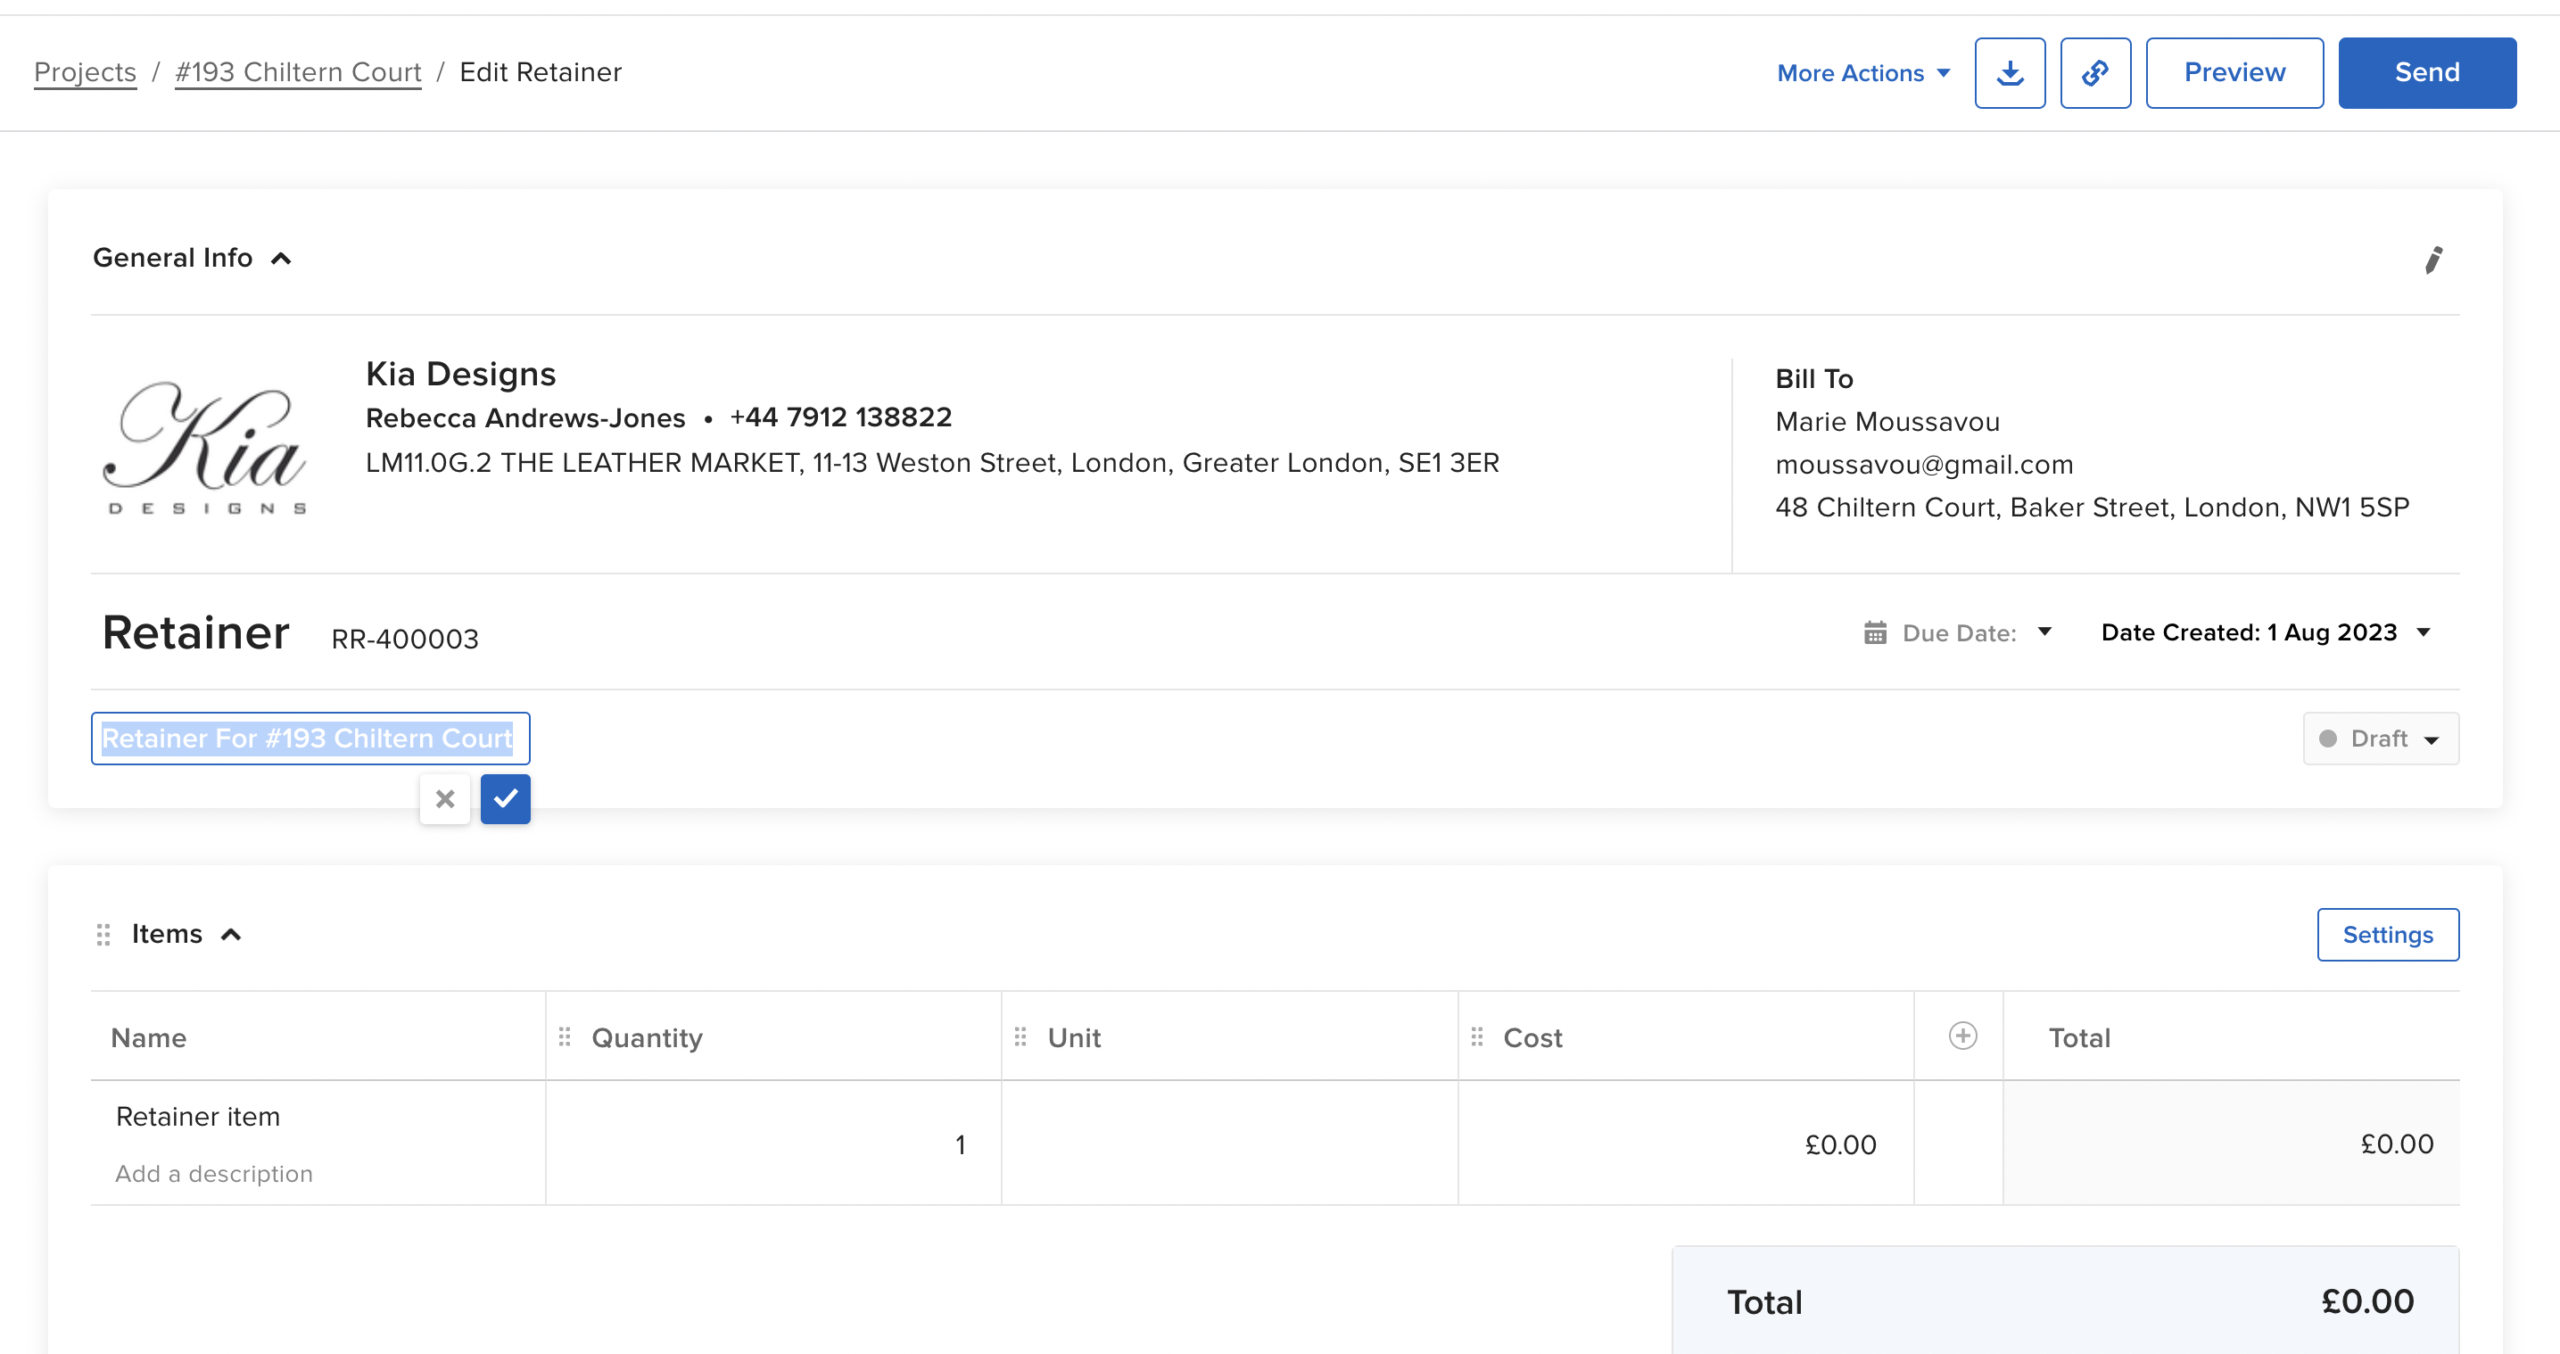Open the Items Settings button
This screenshot has width=2560, height=1354.
tap(2387, 934)
